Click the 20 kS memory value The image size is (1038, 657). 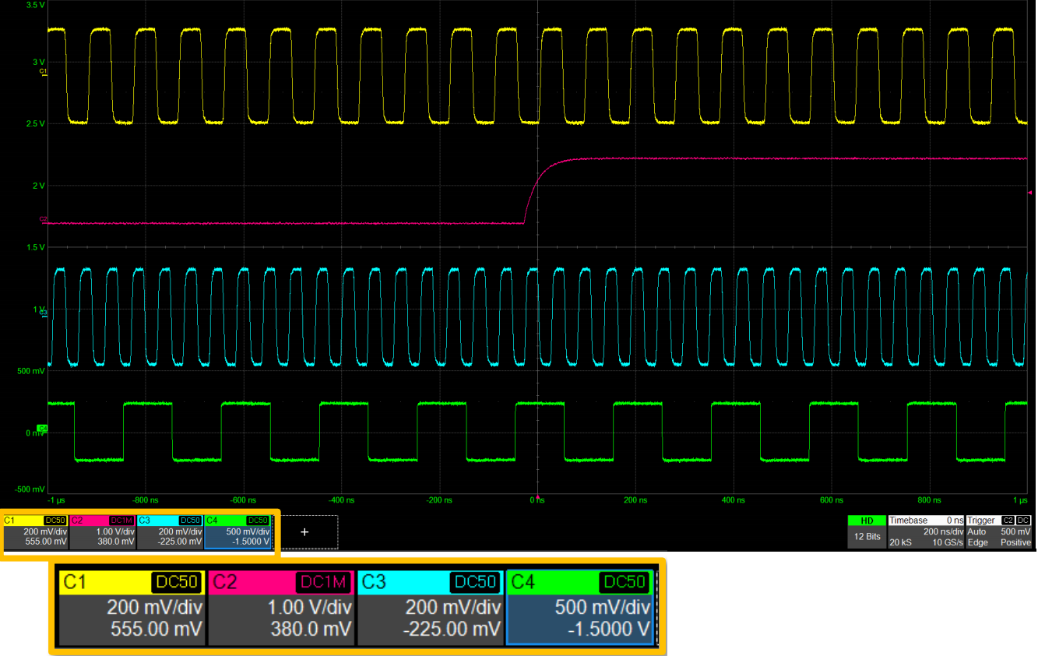(900, 542)
